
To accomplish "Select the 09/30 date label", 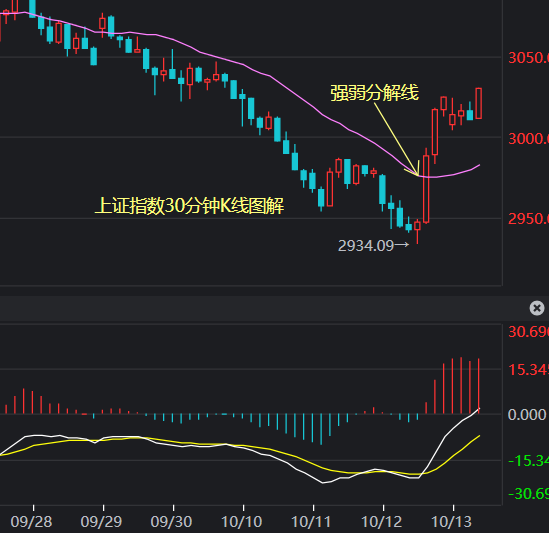I will coord(172,522).
